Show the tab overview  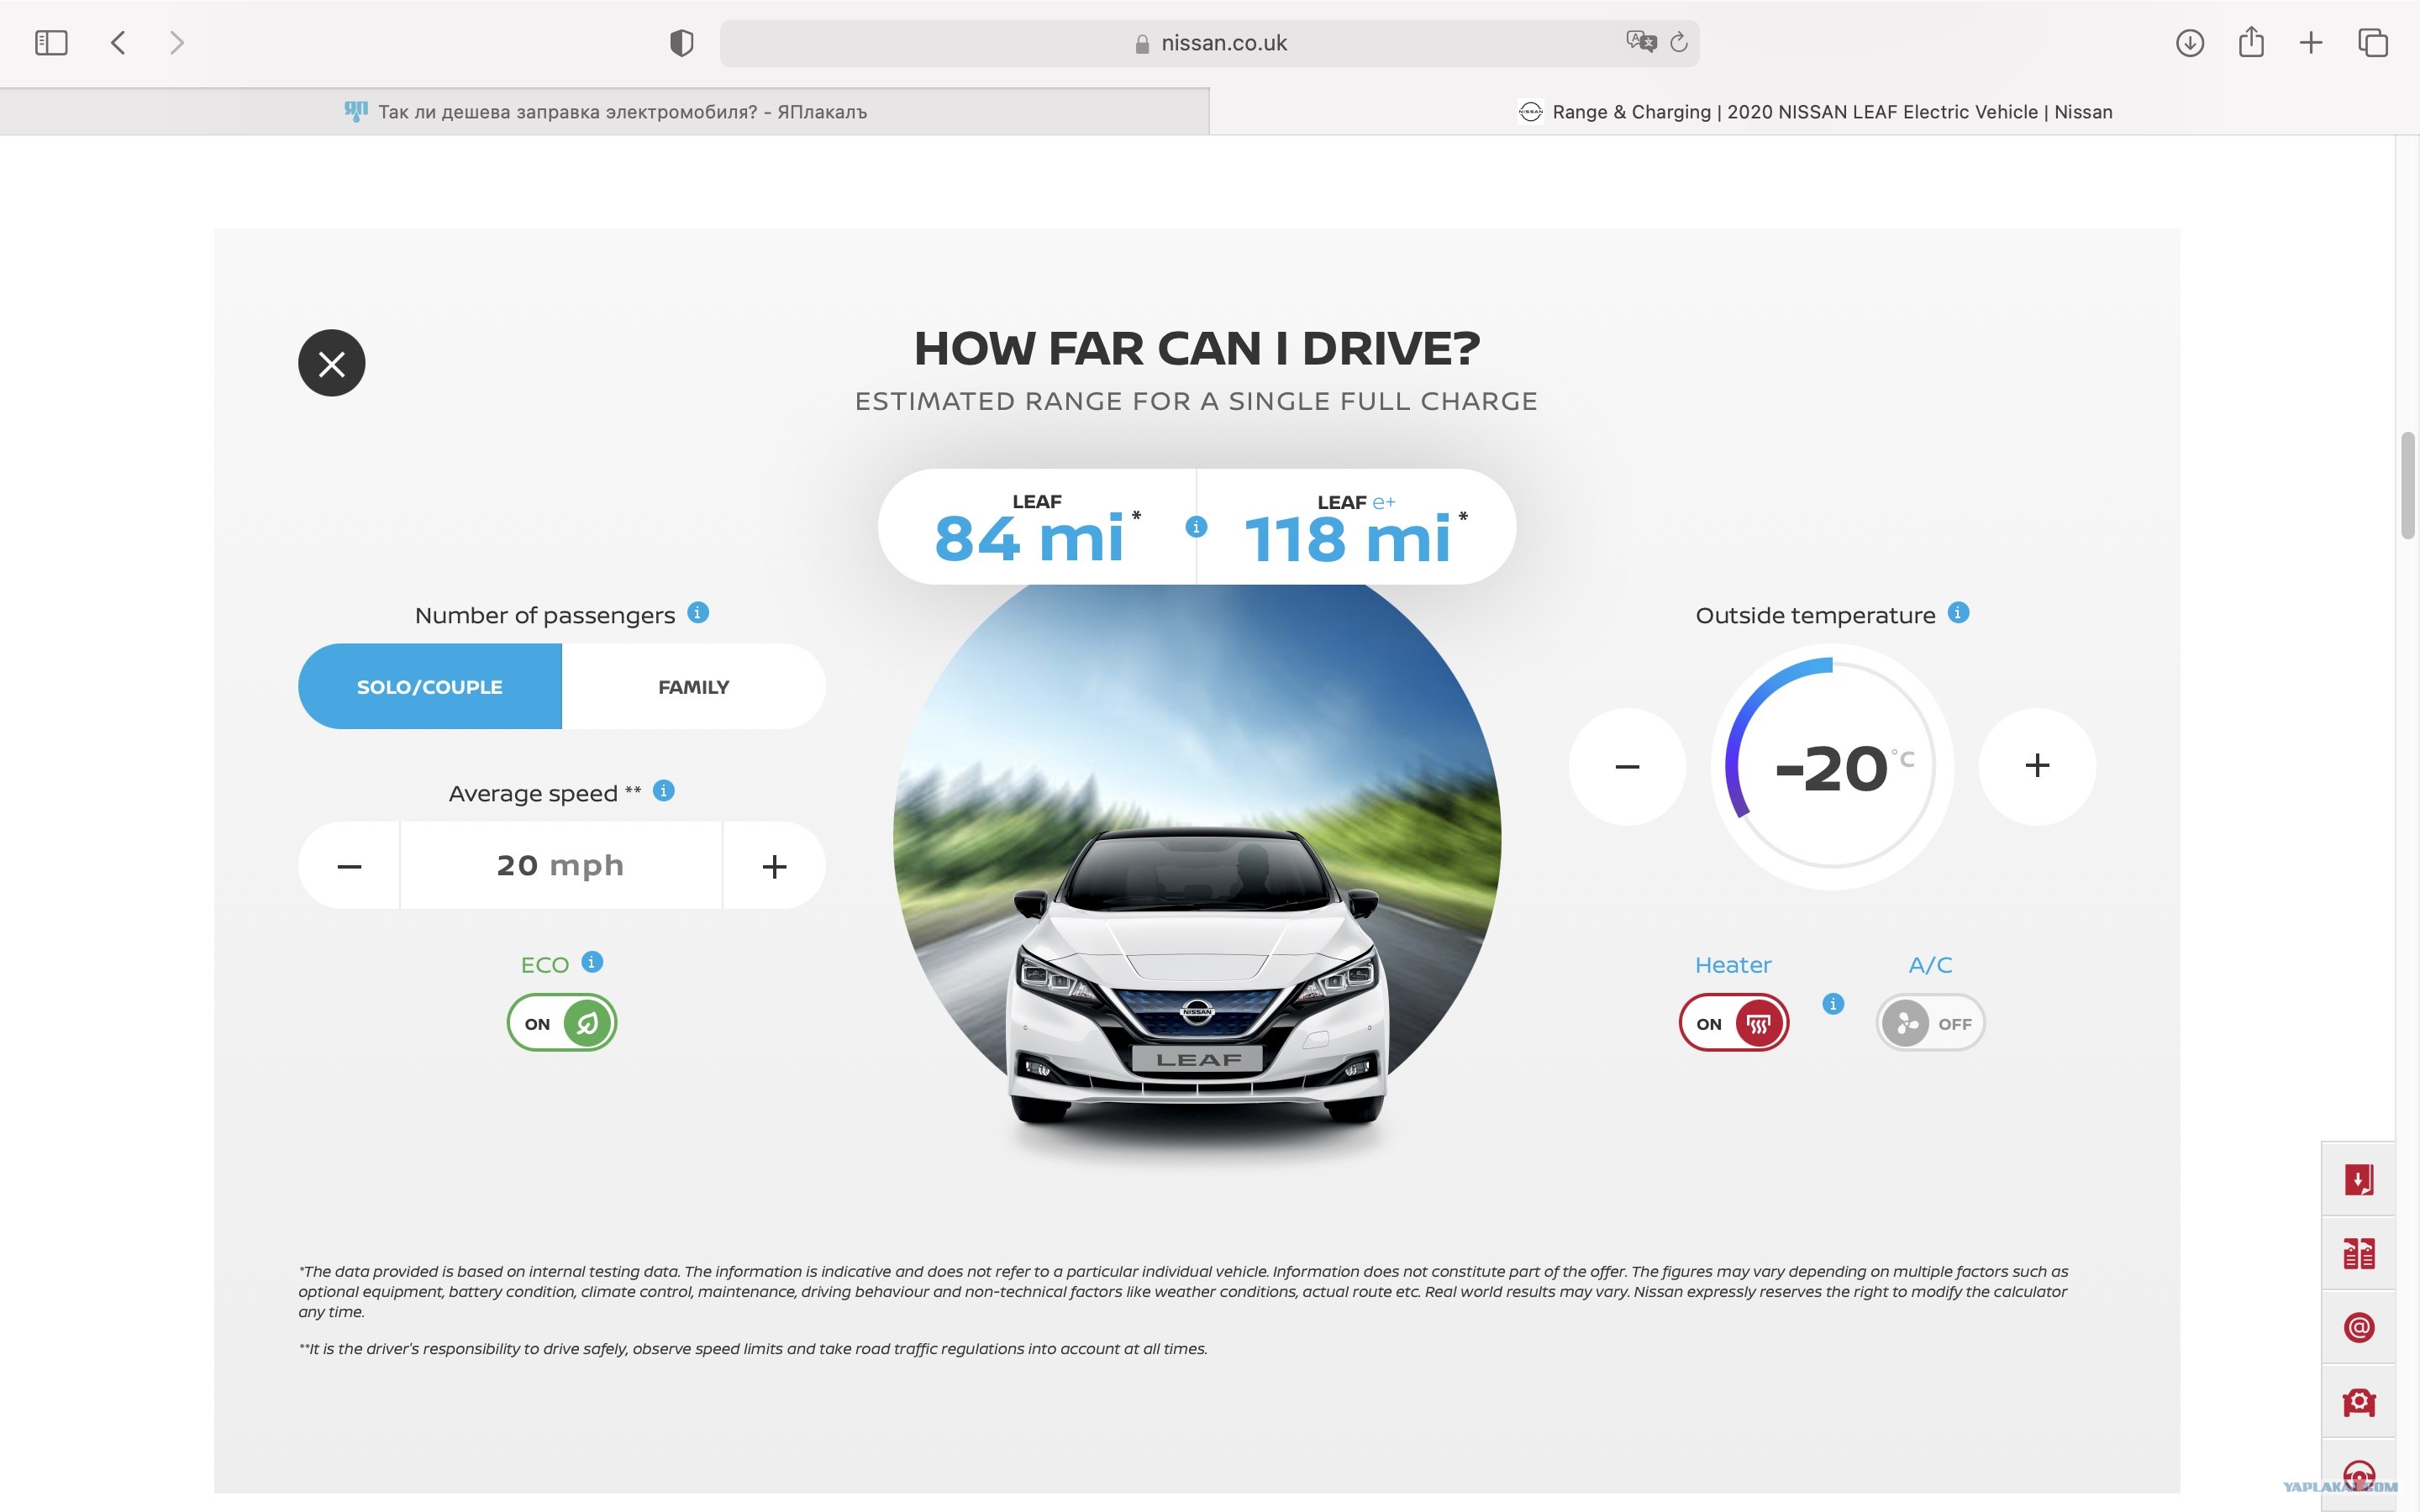point(2373,43)
